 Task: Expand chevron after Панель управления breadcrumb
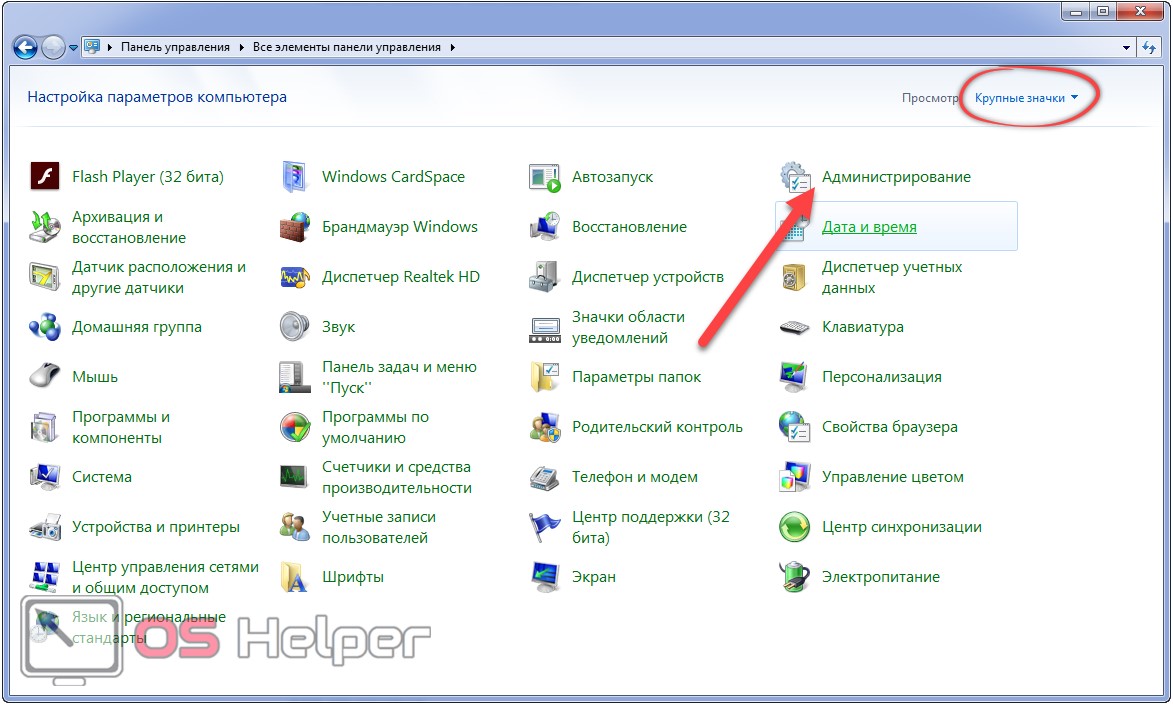click(242, 47)
